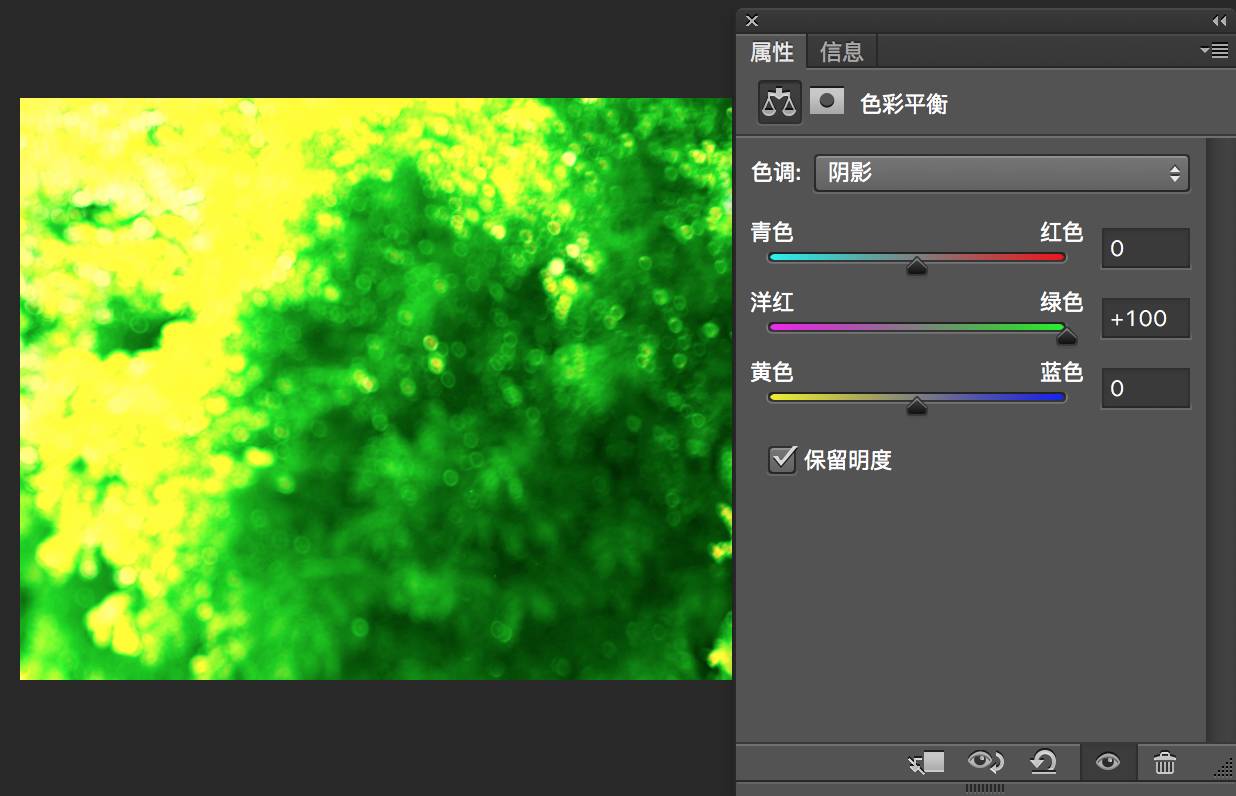View previous state eye-arrow icon
Image resolution: width=1236 pixels, height=796 pixels.
coord(986,763)
